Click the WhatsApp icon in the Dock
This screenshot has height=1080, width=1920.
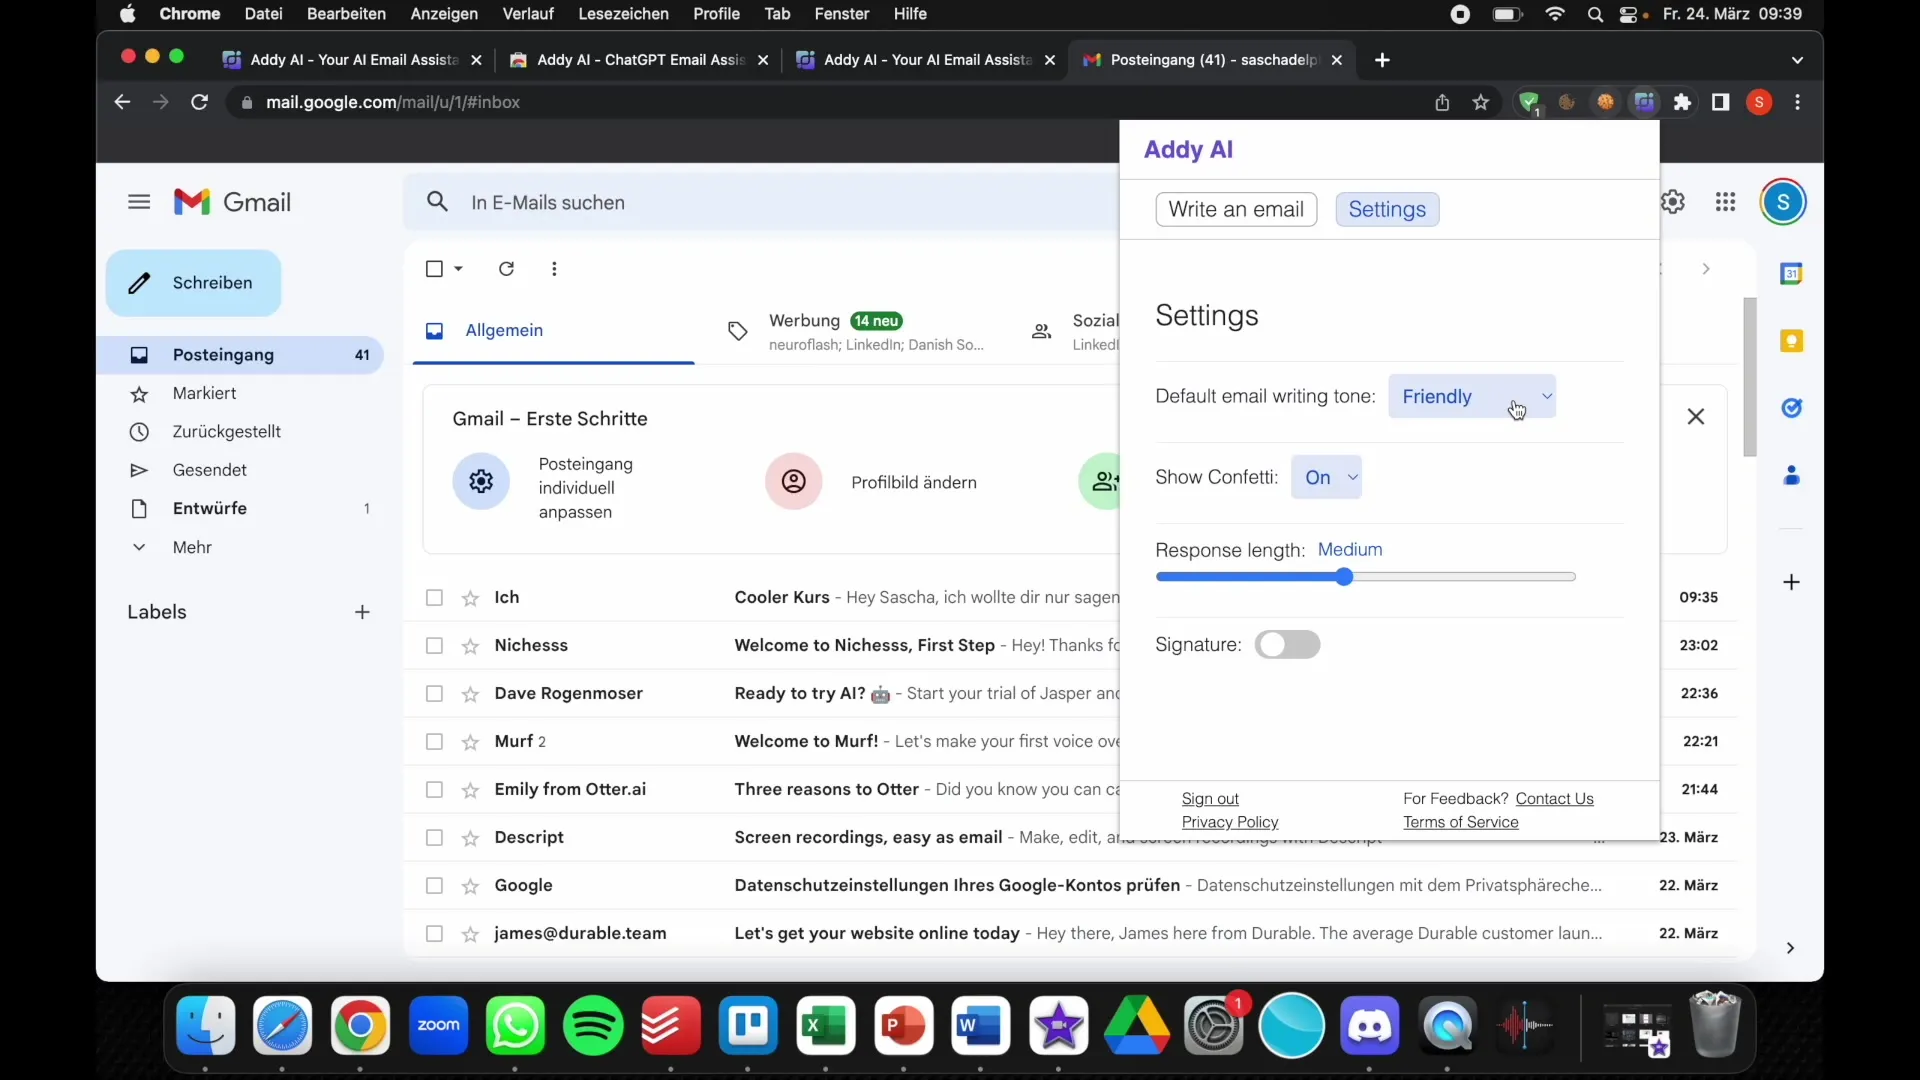pyautogui.click(x=514, y=1026)
